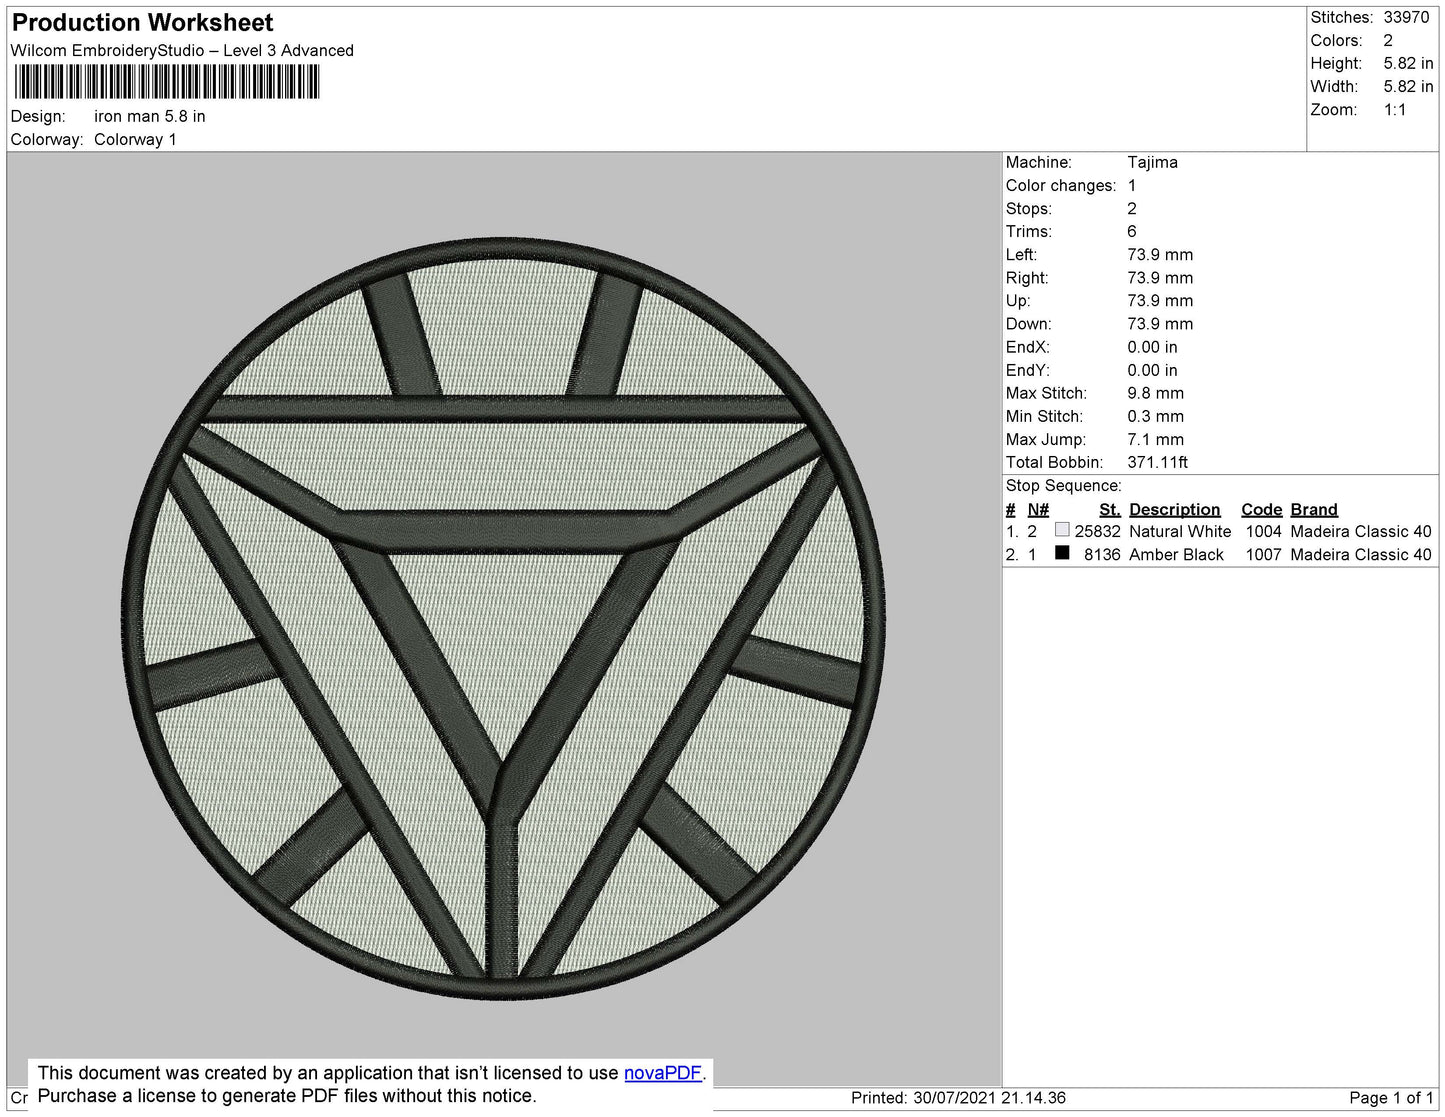Image resolution: width=1445 pixels, height=1117 pixels.
Task: Click the 'N#' column header
Action: (1038, 509)
